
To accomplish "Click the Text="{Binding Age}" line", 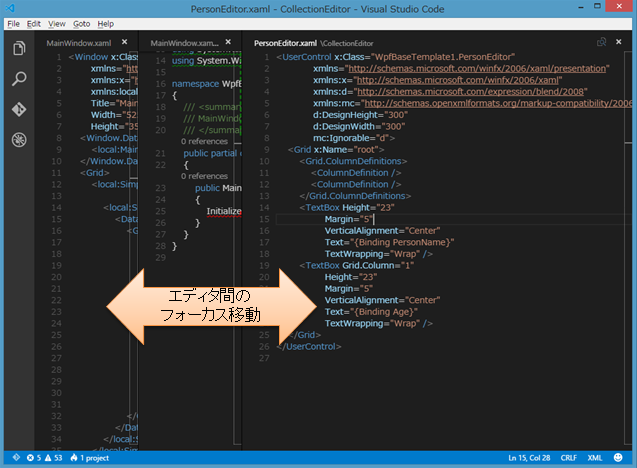I will click(371, 312).
